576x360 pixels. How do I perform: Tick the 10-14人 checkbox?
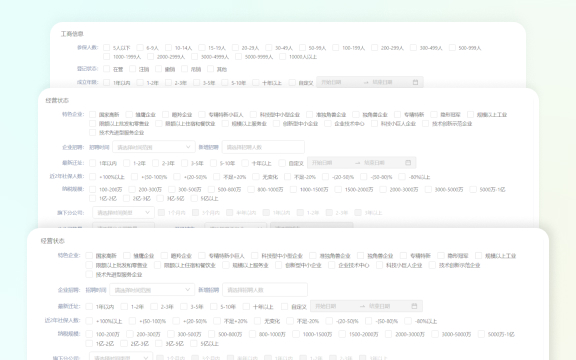[168, 48]
